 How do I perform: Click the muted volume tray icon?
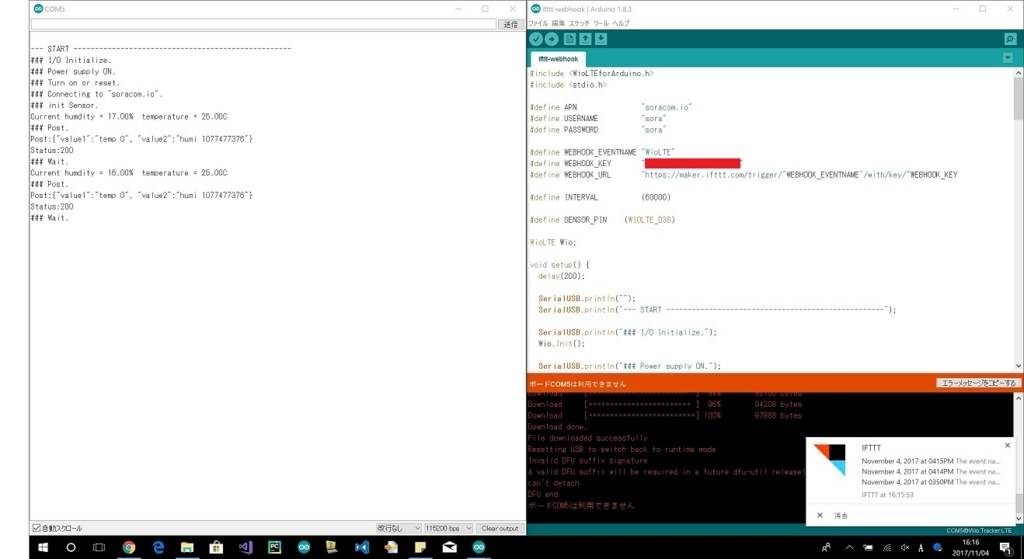[905, 547]
